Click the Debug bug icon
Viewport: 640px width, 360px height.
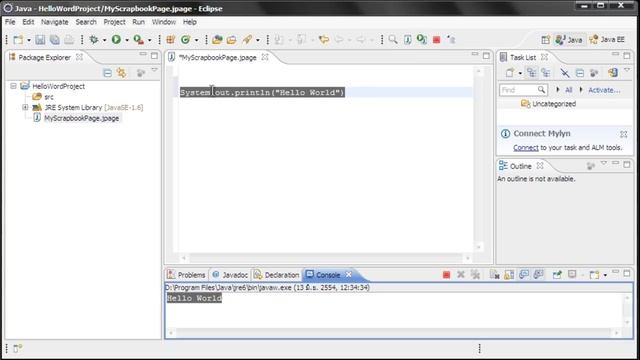[94, 40]
